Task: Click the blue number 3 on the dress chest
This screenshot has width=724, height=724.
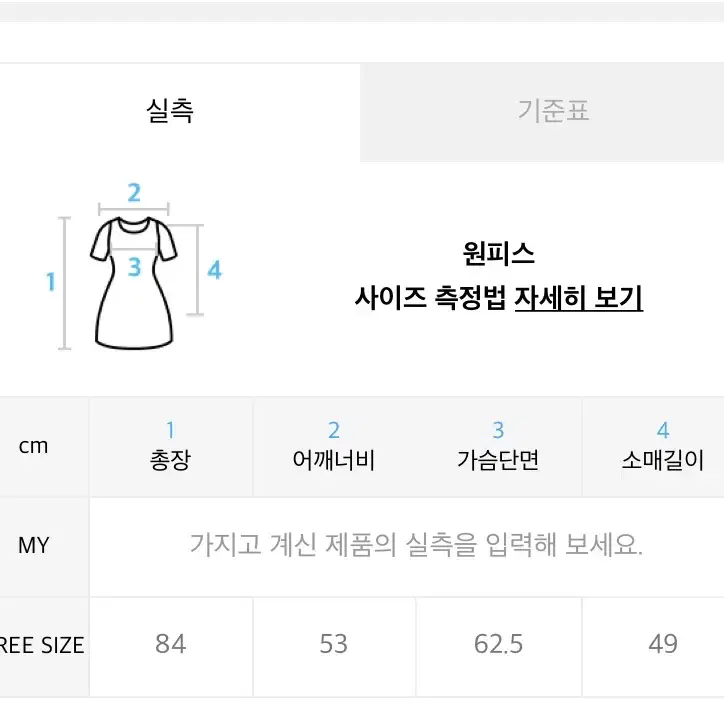Action: (134, 267)
